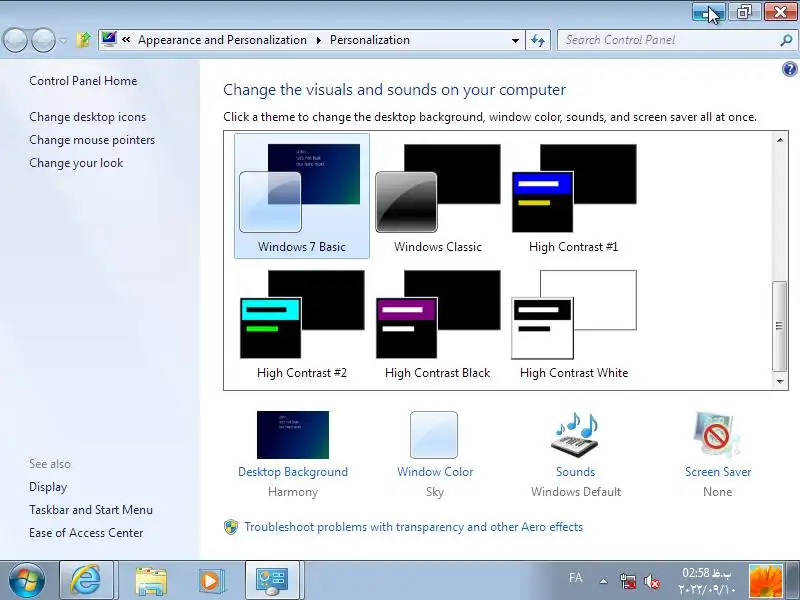Click the theme list scrollbar thumb
This screenshot has height=600, width=800.
click(780, 326)
